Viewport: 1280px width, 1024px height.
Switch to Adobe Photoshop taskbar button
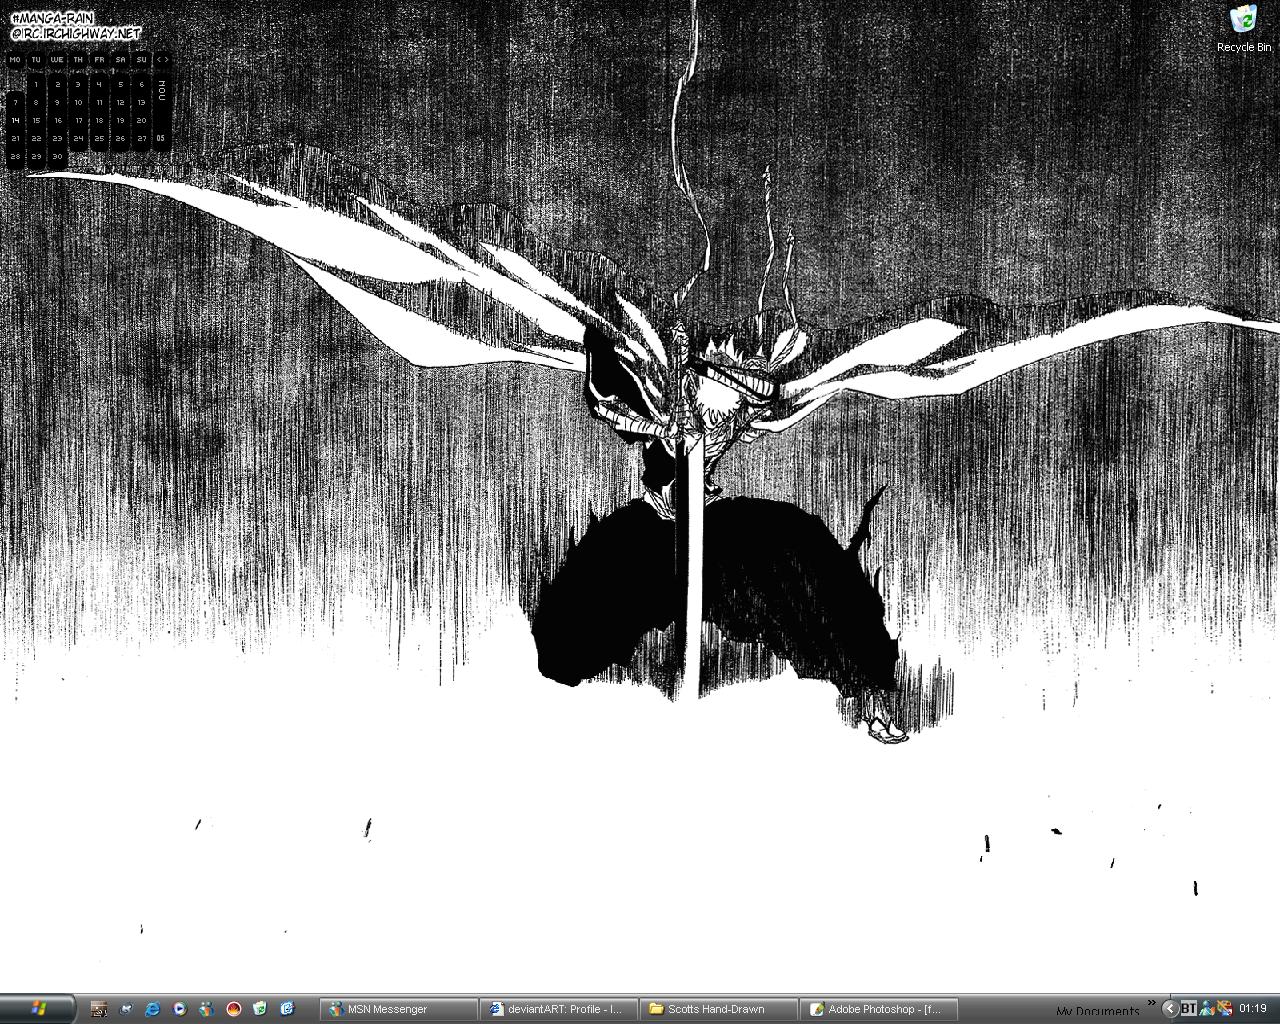pyautogui.click(x=878, y=1009)
